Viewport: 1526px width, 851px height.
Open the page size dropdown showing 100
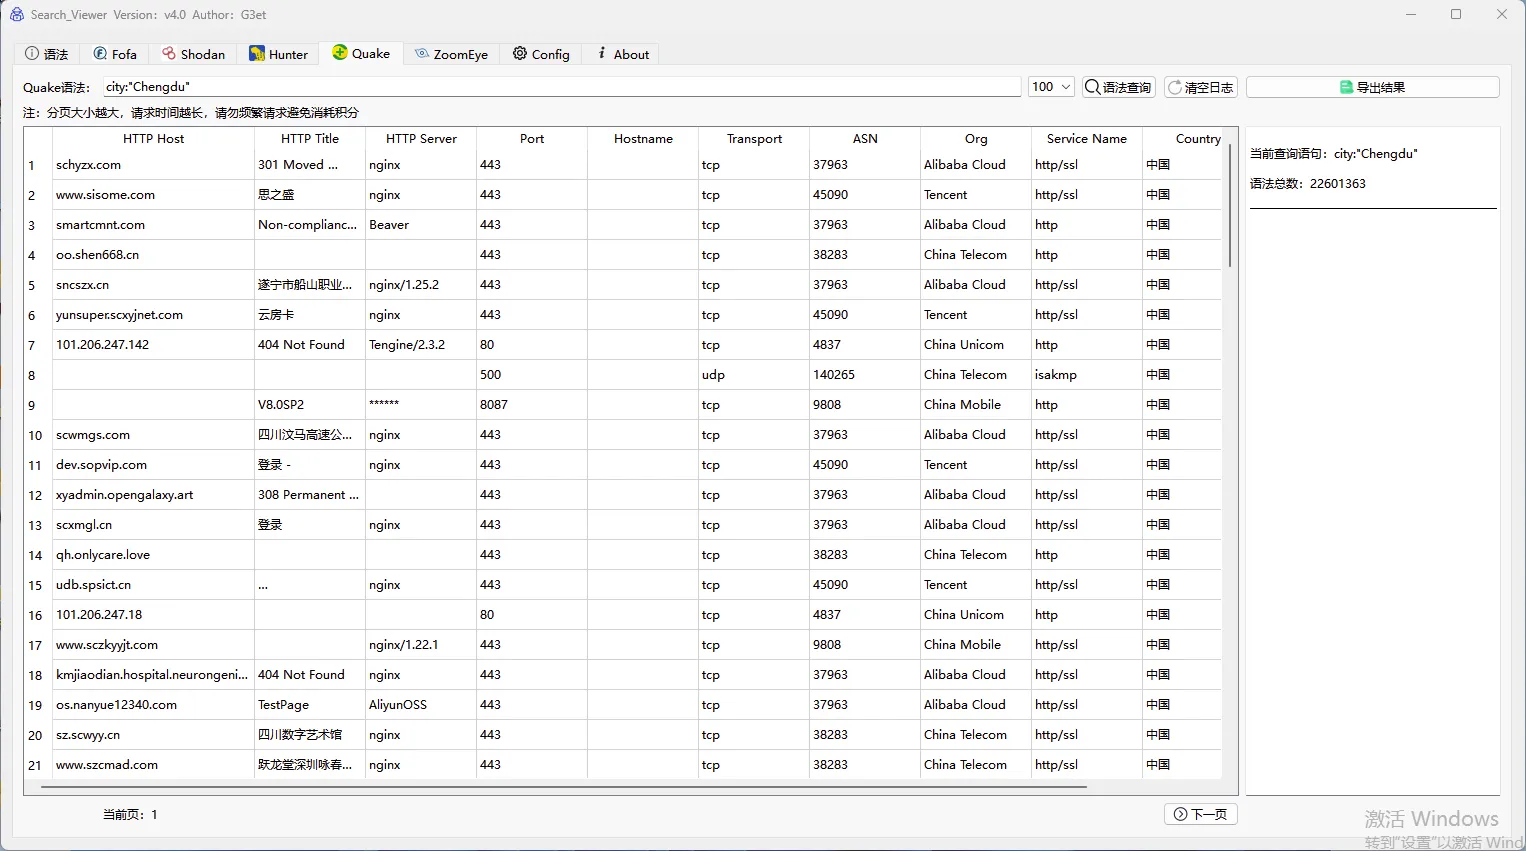pyautogui.click(x=1051, y=87)
